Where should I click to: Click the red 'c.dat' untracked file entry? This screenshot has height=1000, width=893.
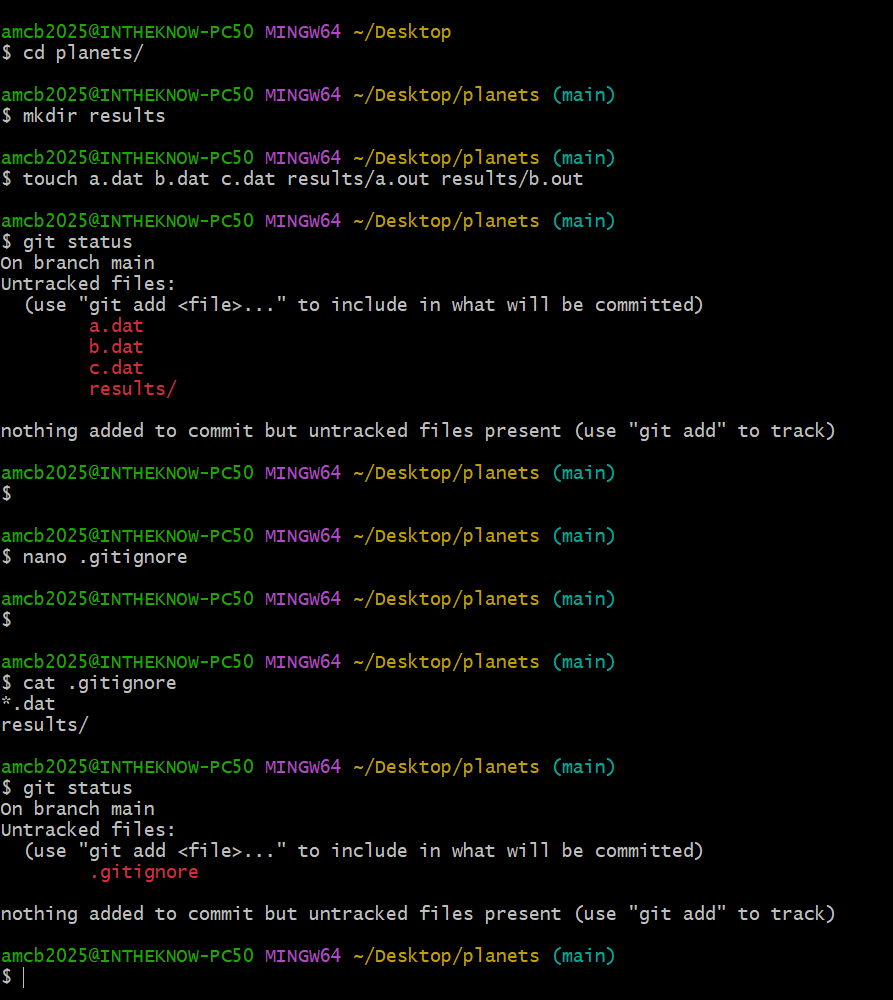coord(116,368)
